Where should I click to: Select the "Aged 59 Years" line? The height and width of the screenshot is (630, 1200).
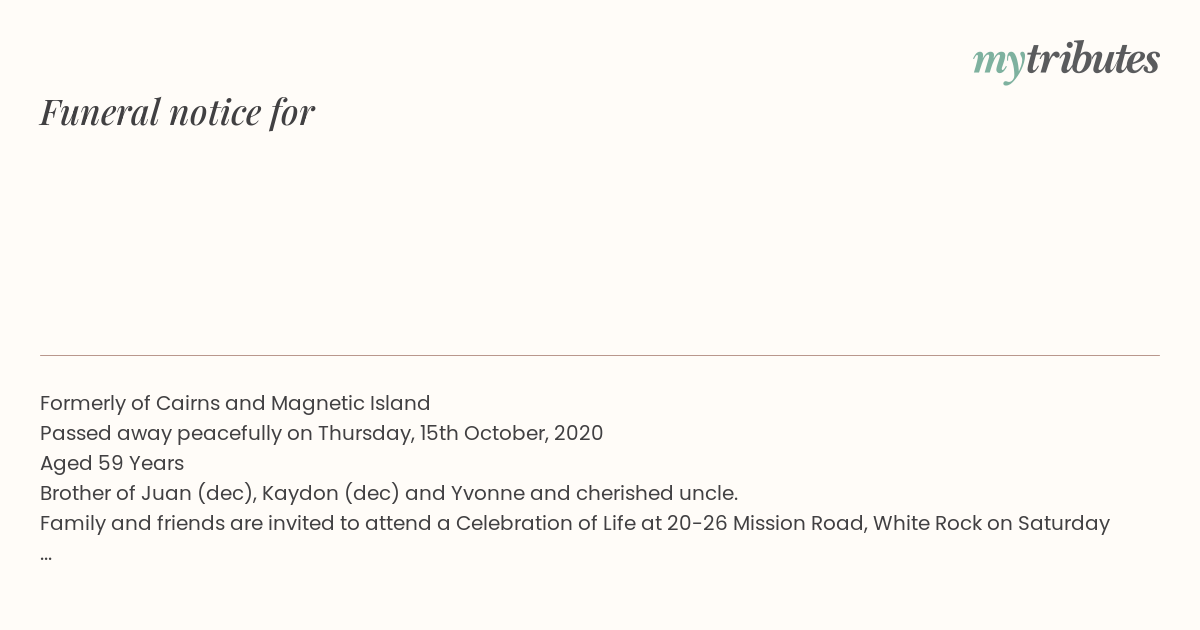click(x=112, y=463)
